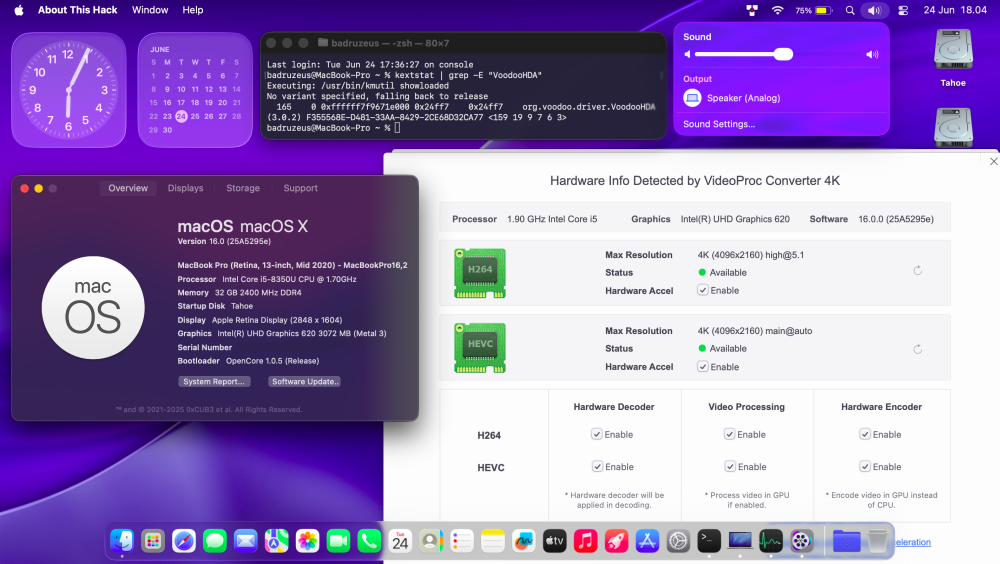Open Activity Monitor from the dock

(771, 541)
